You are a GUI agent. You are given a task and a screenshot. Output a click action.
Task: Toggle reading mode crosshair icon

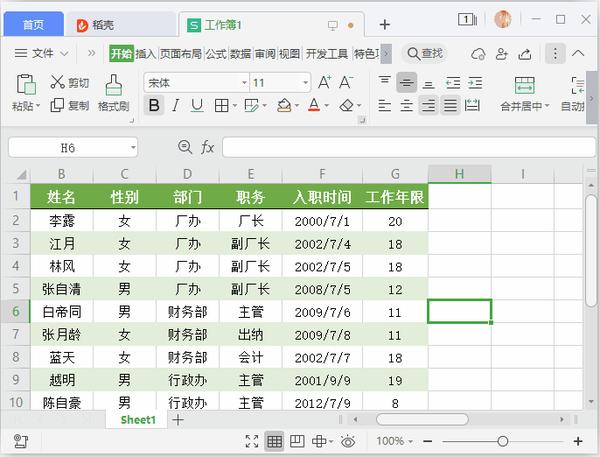319,441
